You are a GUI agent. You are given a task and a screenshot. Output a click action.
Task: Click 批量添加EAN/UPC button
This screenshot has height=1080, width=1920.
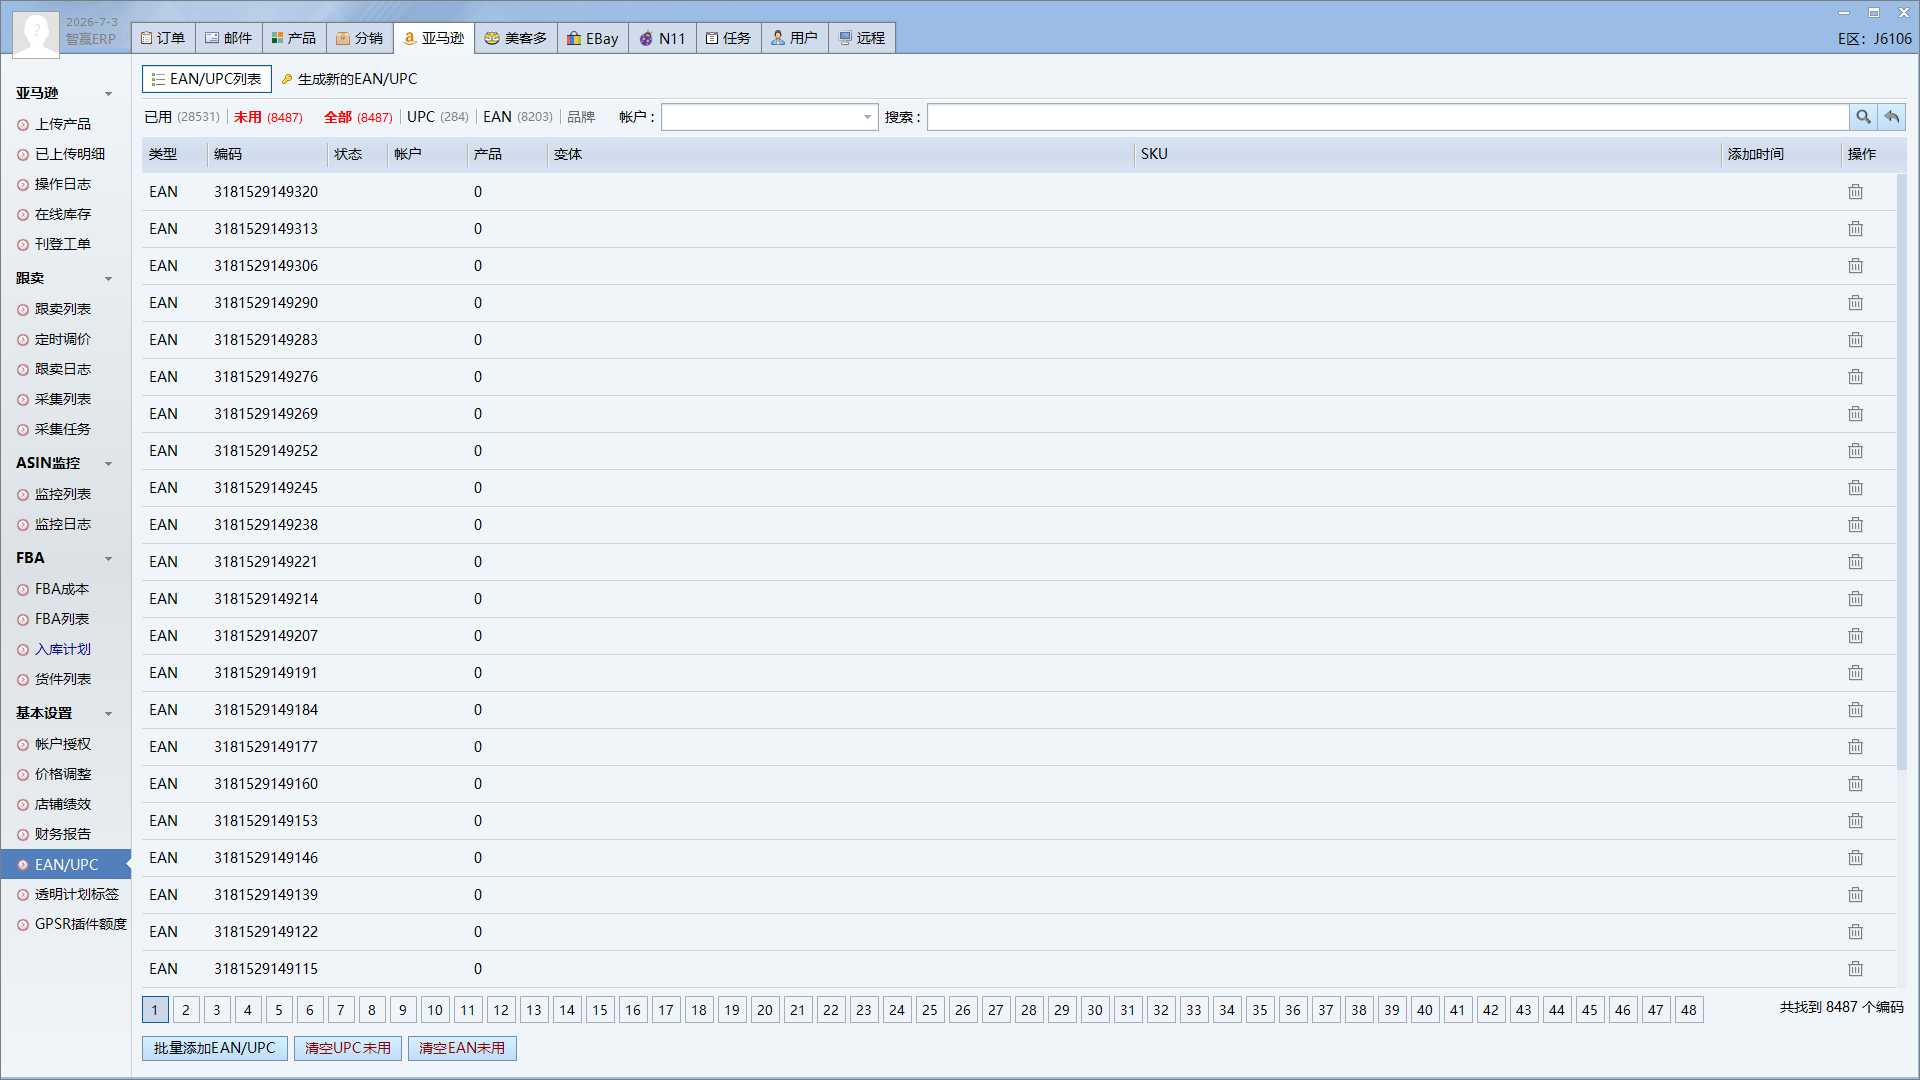point(215,1048)
